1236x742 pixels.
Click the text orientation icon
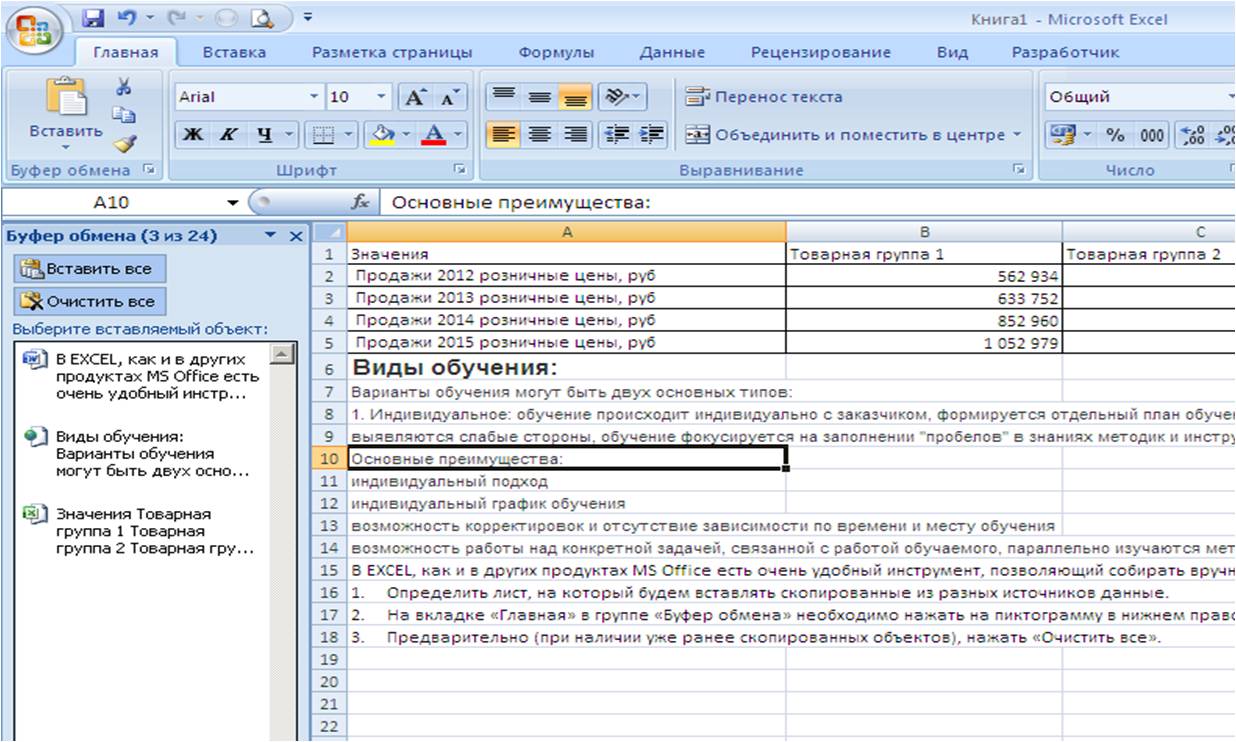point(620,97)
